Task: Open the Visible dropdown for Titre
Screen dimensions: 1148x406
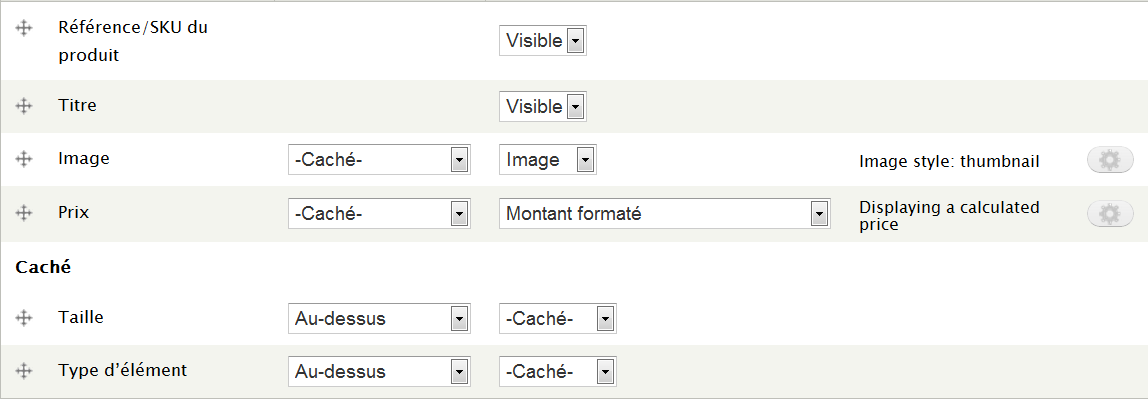Action: tap(542, 107)
